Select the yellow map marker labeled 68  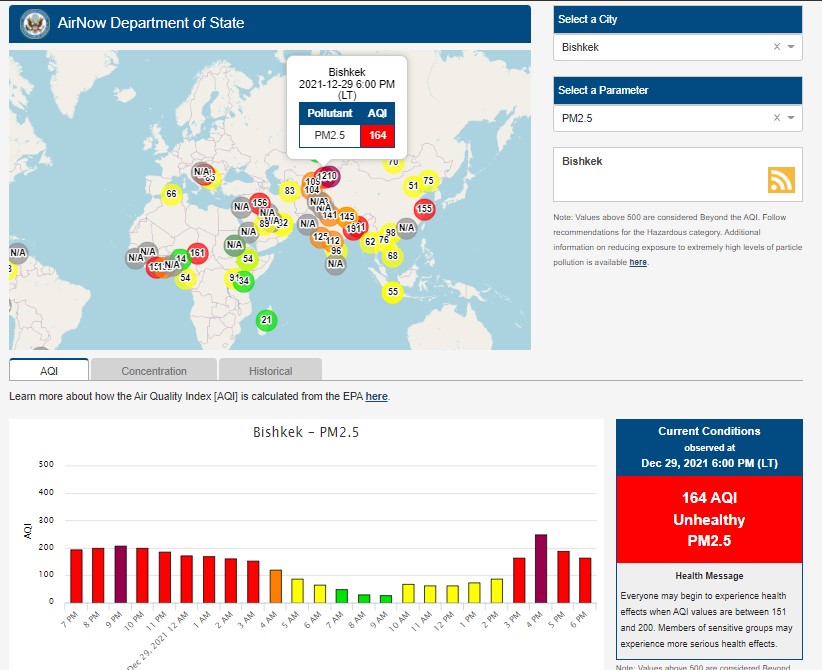click(x=393, y=256)
